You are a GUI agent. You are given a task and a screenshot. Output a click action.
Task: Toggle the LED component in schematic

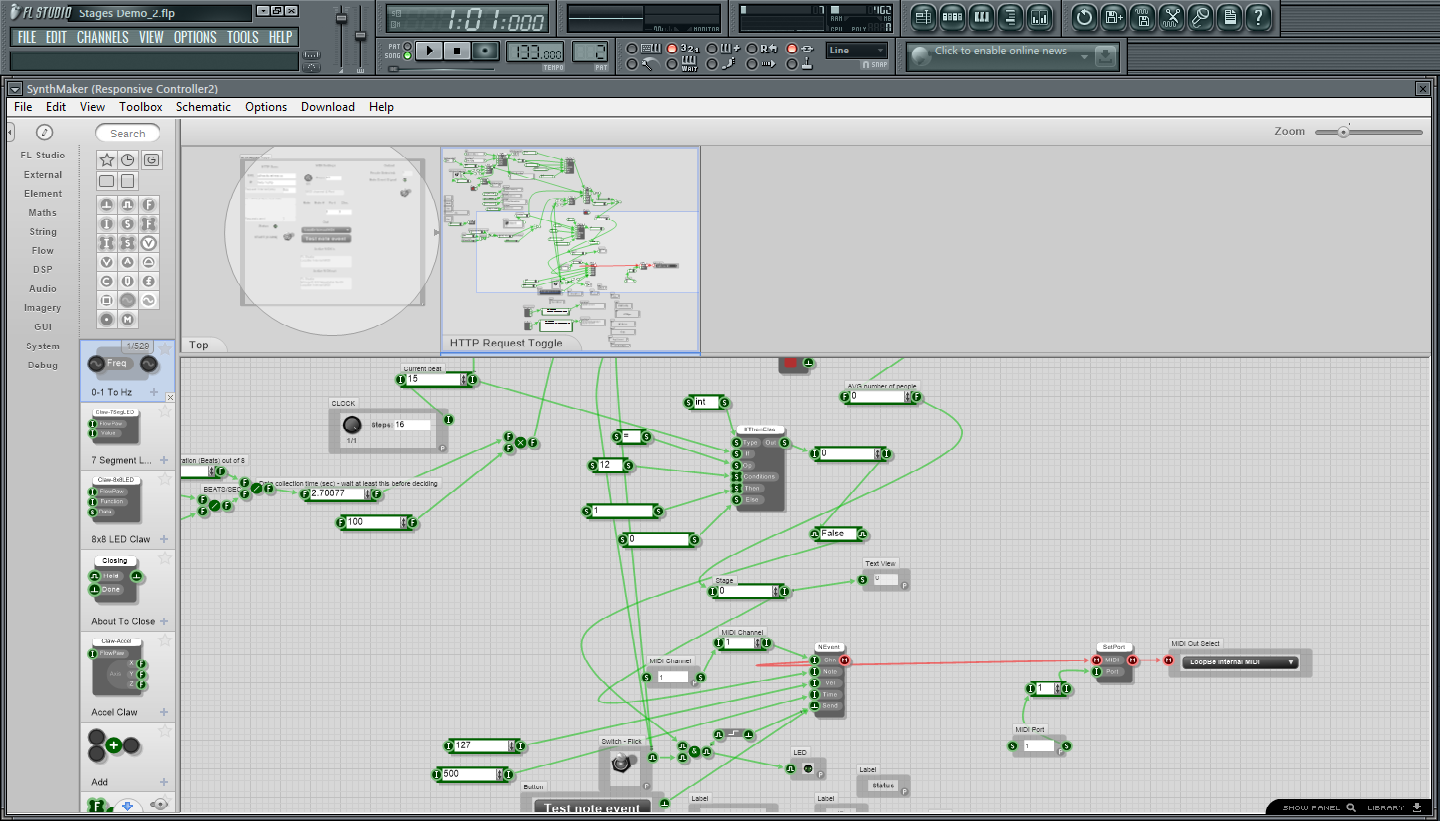tap(808, 768)
